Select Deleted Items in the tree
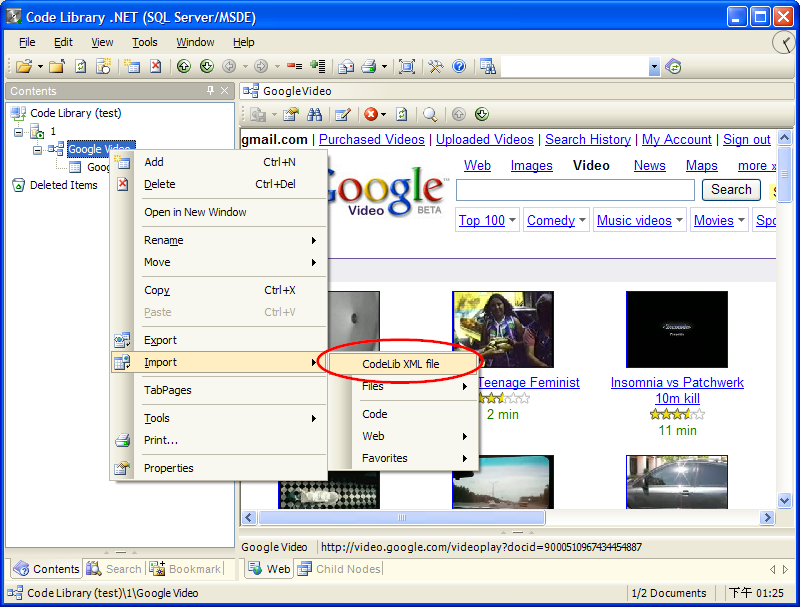 (63, 185)
